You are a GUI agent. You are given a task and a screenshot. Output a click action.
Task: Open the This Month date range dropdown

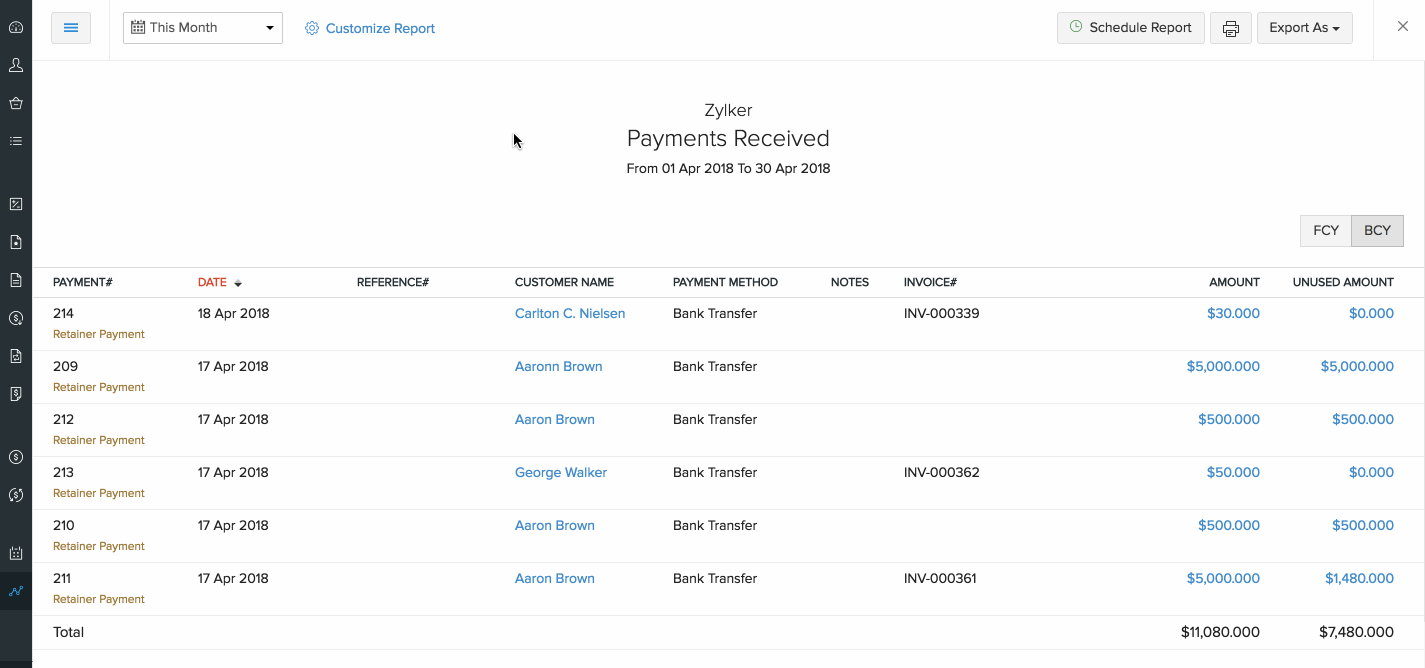tap(203, 28)
